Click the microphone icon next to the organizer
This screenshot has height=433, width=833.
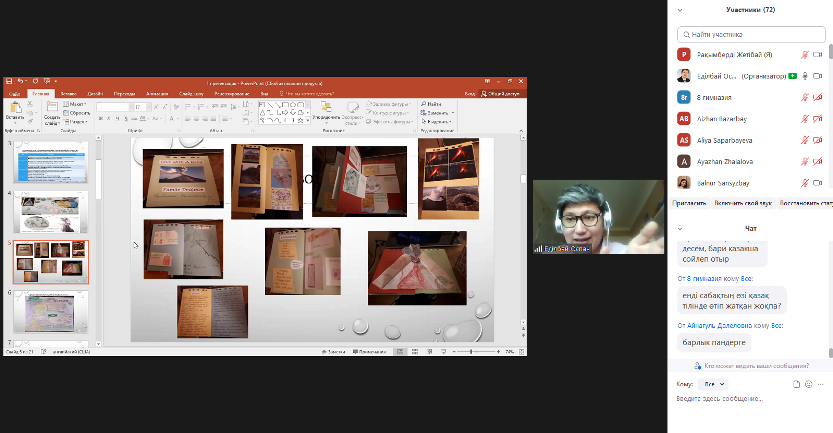(x=804, y=76)
